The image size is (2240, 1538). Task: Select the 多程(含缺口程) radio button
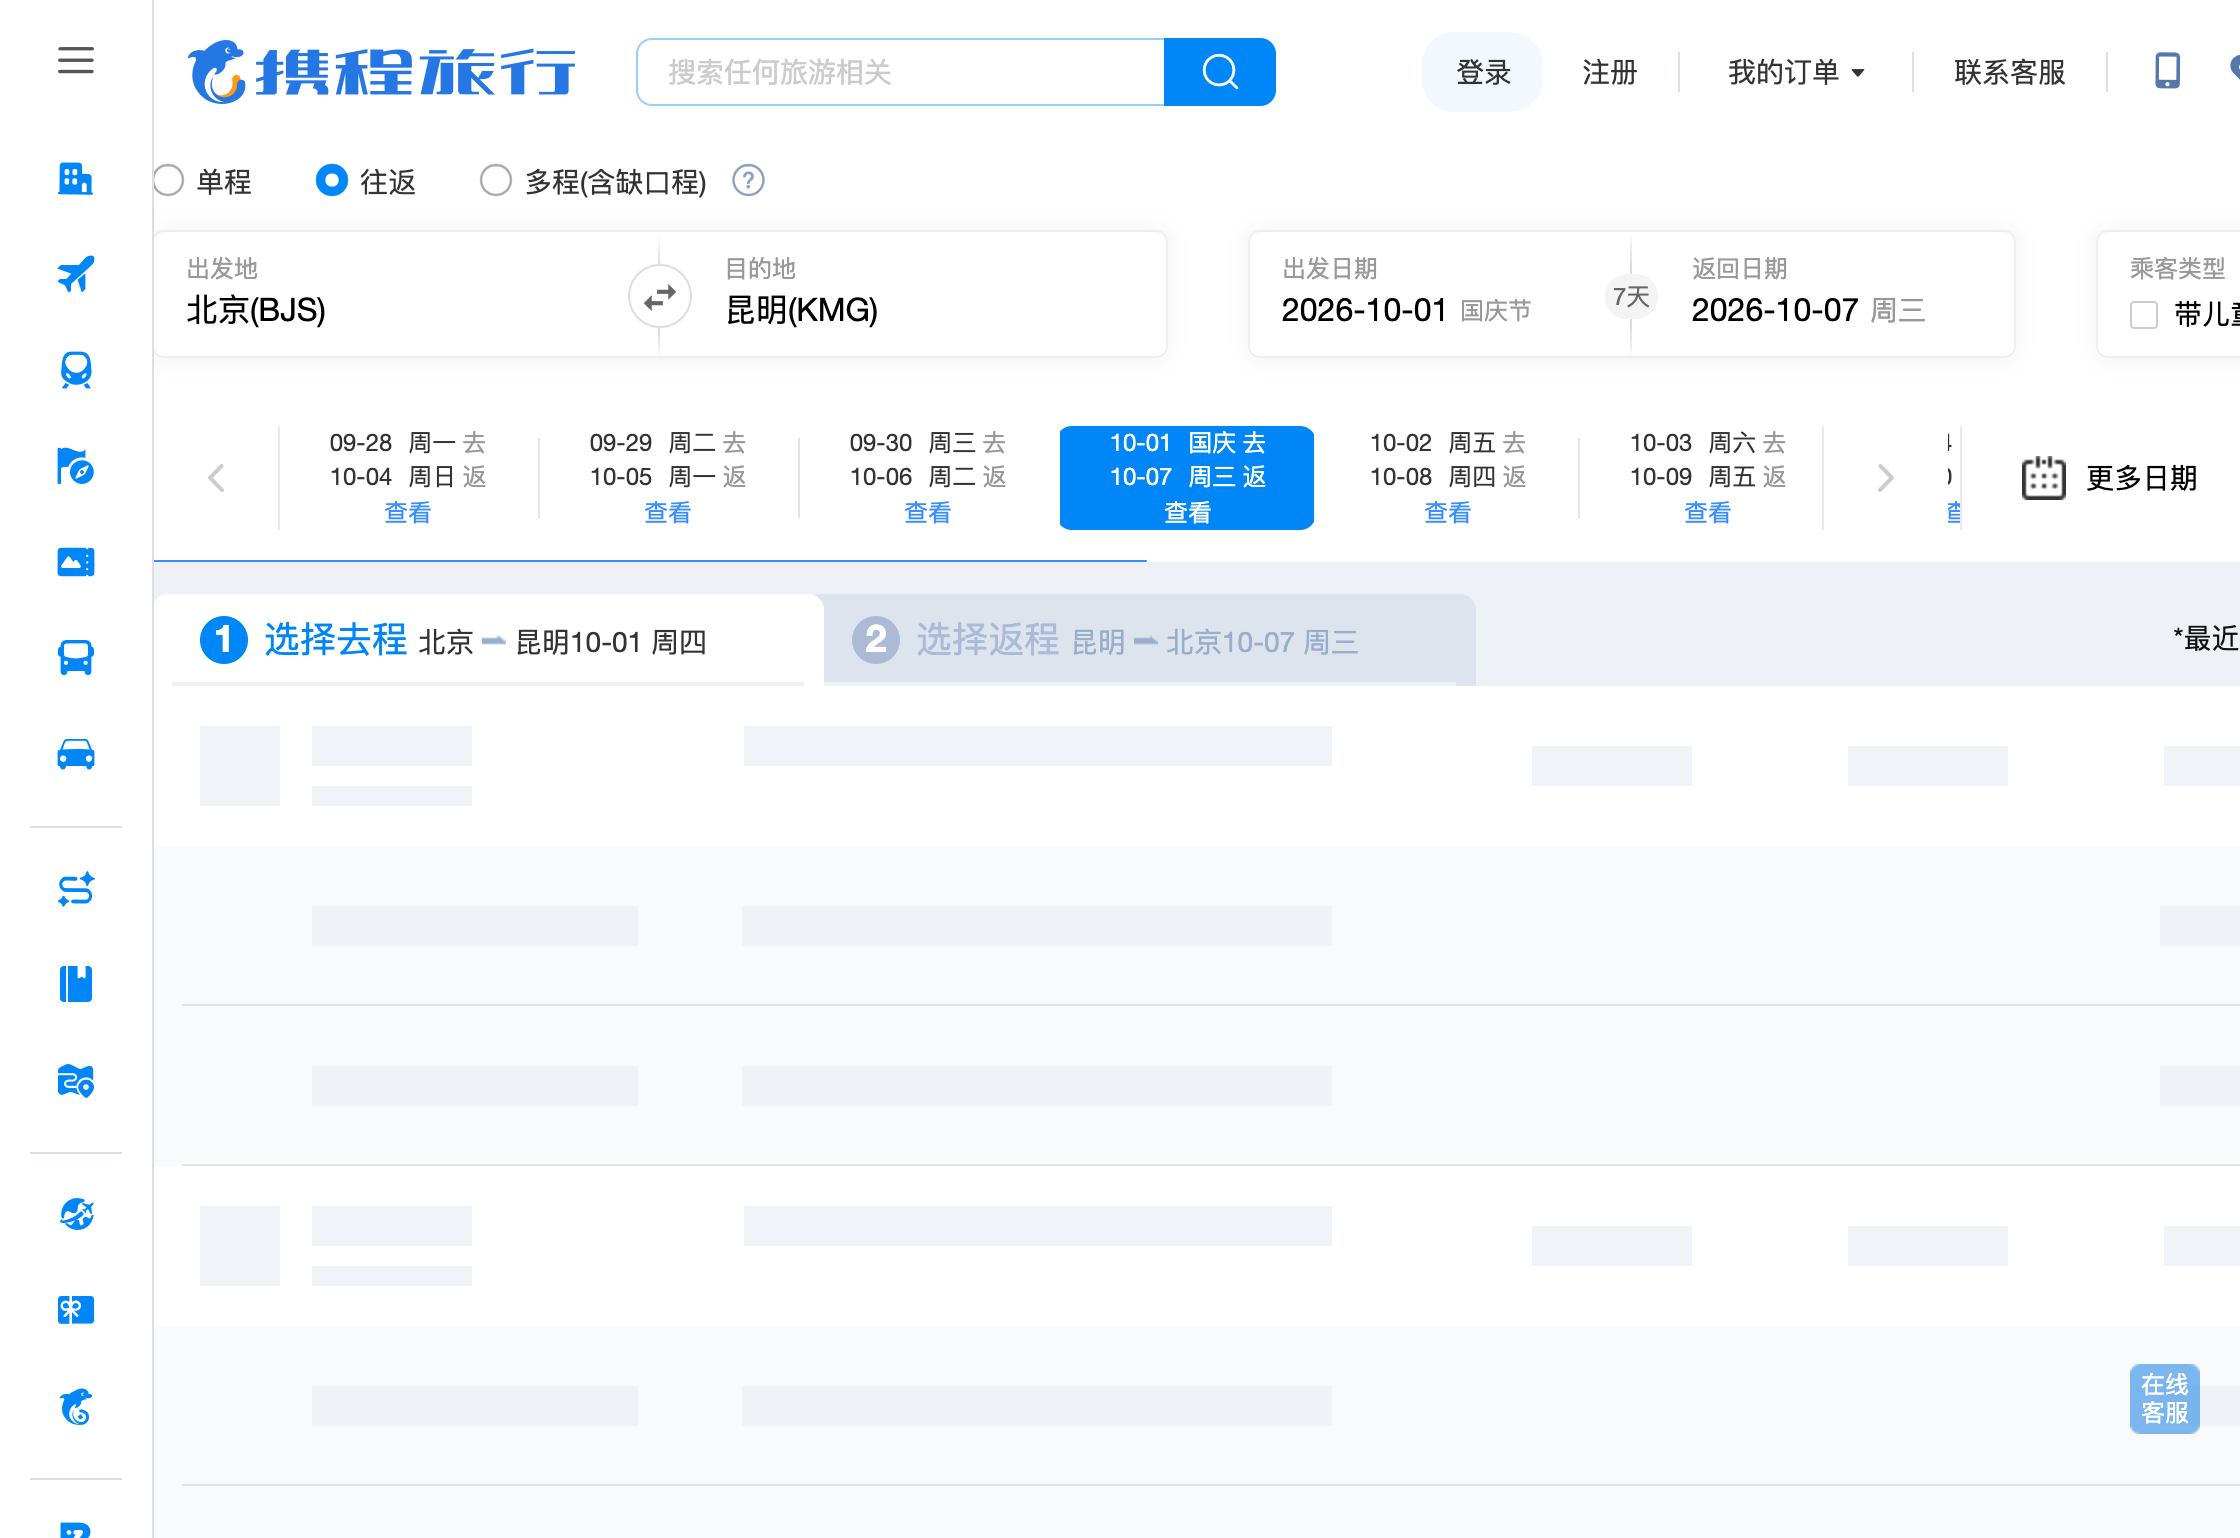[x=496, y=181]
